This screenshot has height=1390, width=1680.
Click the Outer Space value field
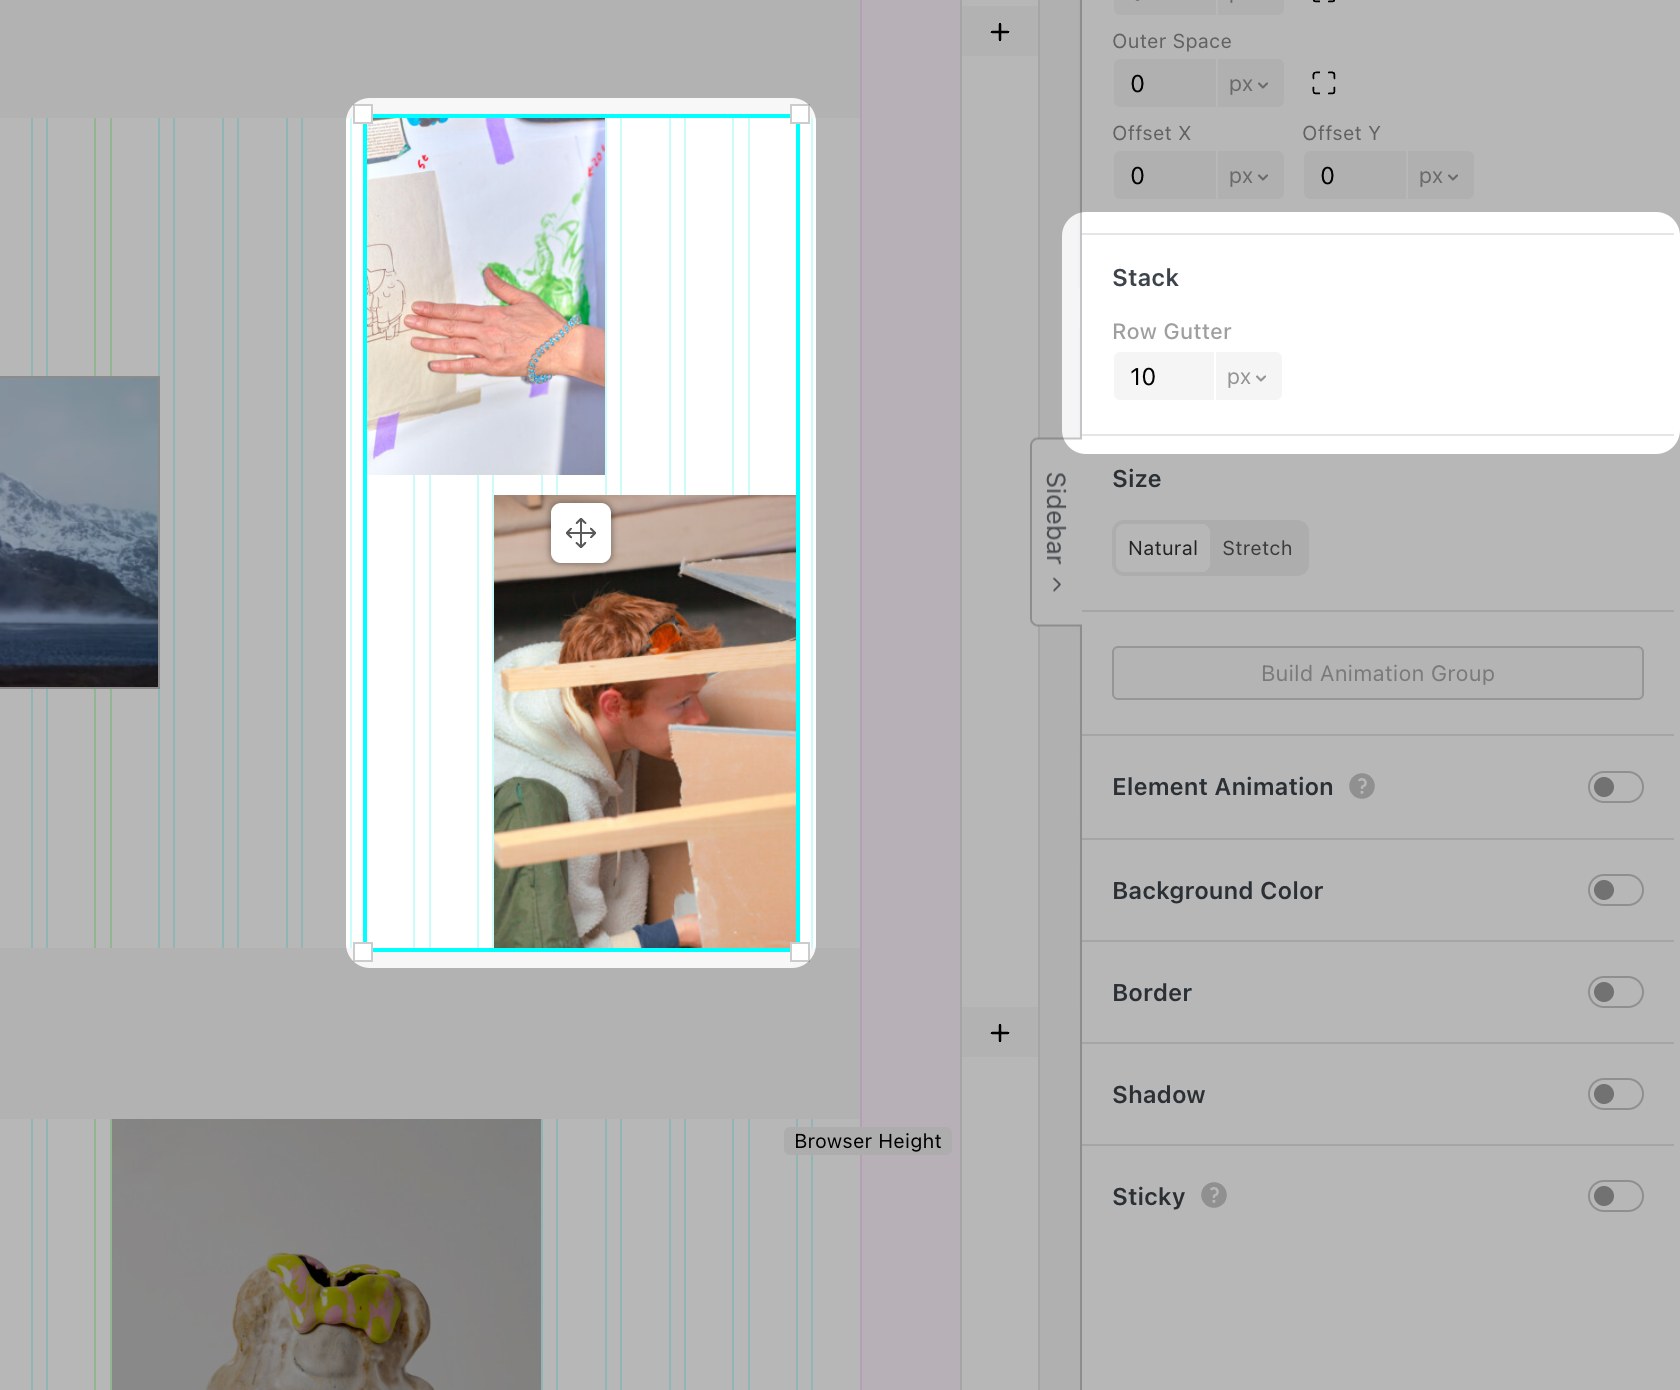click(x=1165, y=84)
